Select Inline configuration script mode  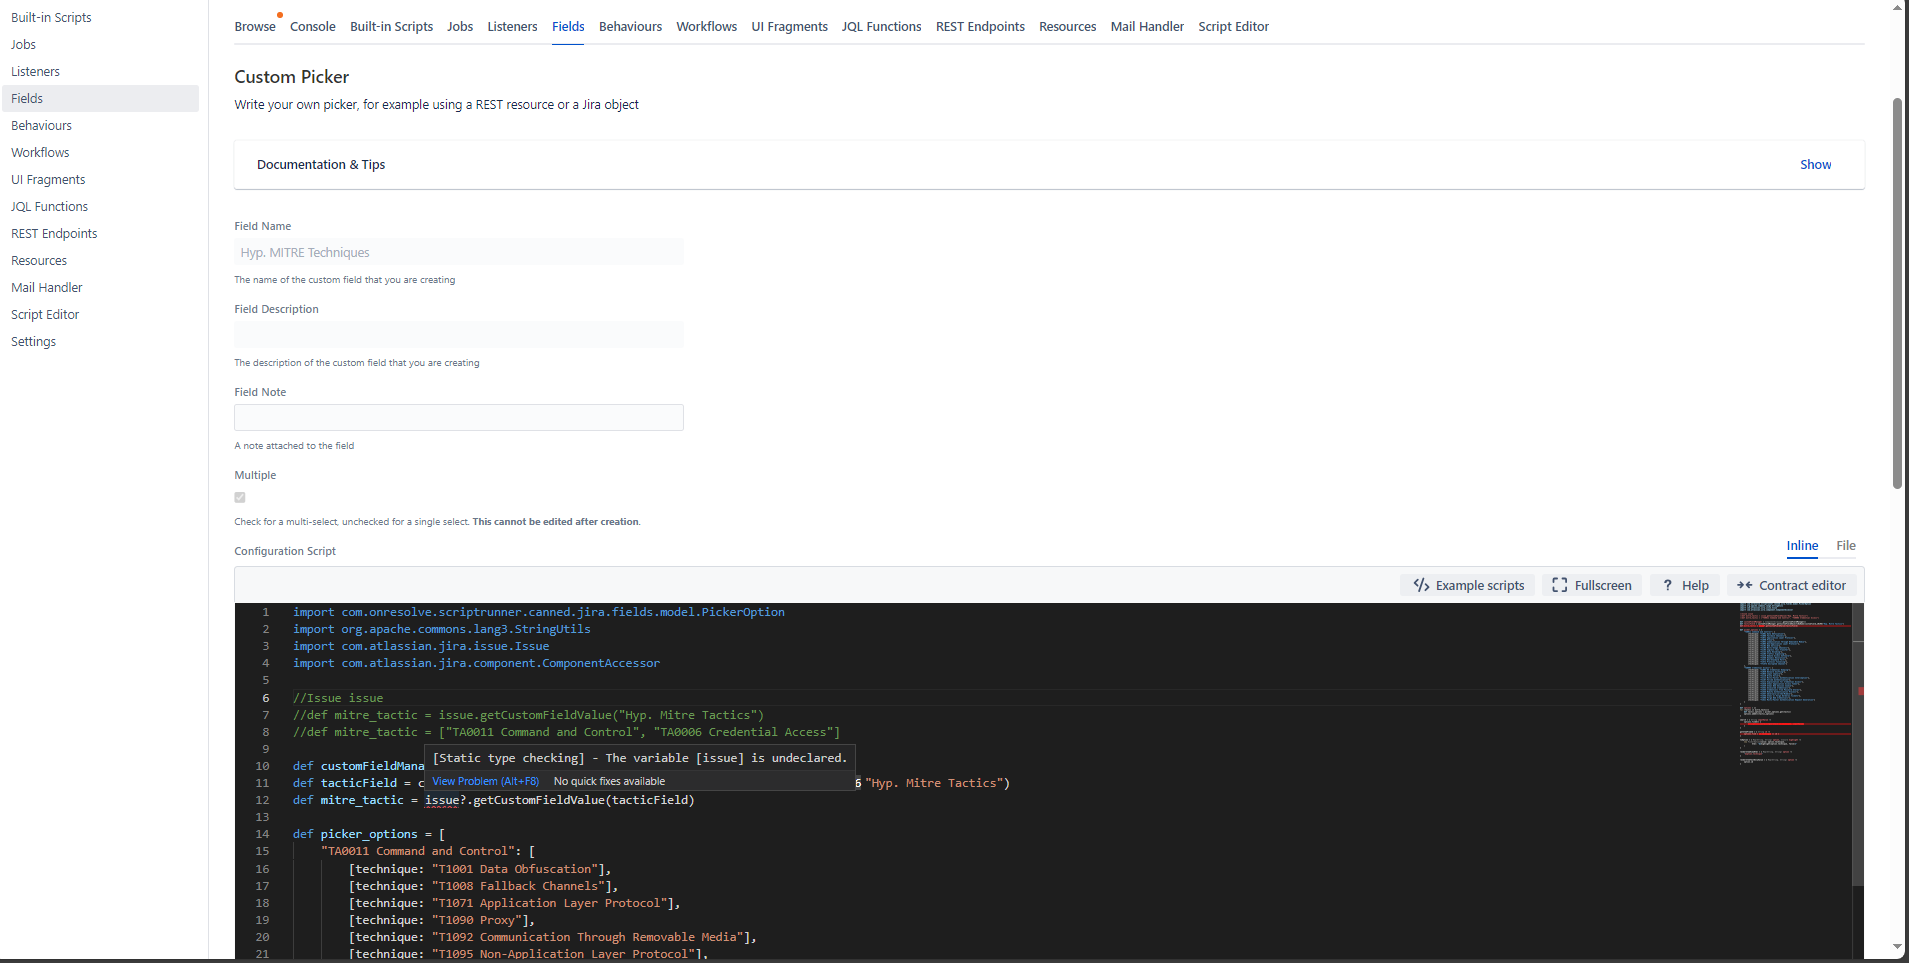tap(1801, 547)
